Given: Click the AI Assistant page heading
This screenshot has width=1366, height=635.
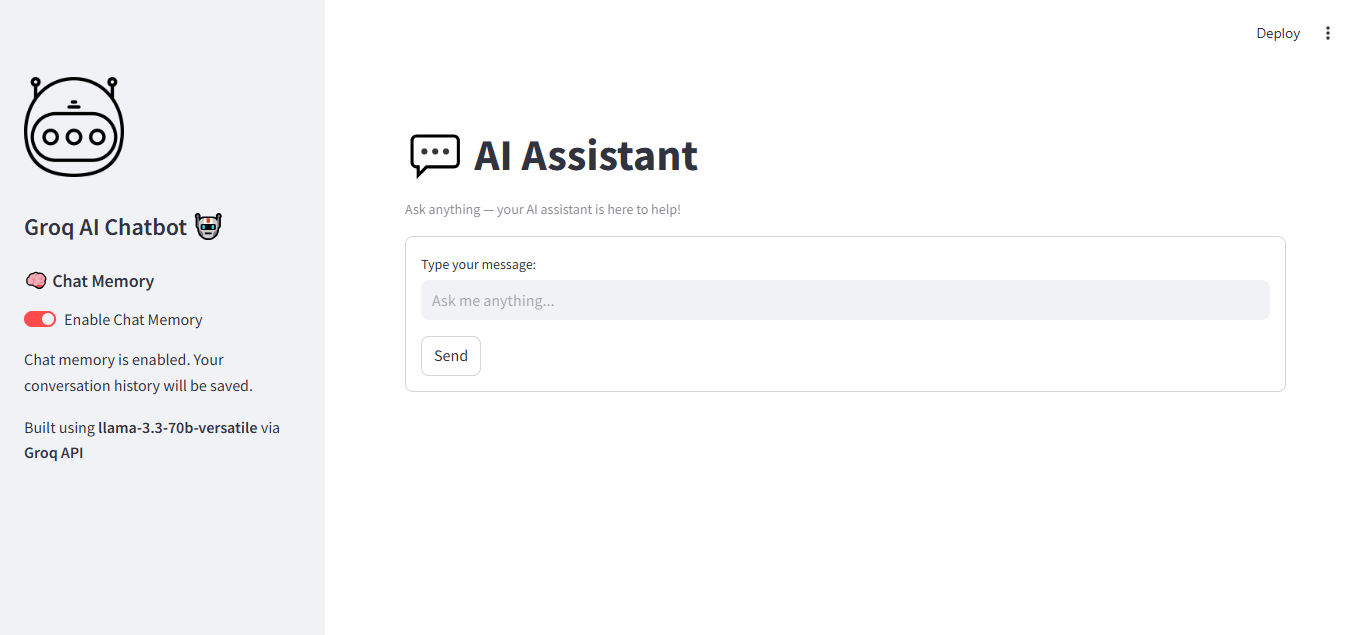Looking at the screenshot, I should (x=586, y=156).
